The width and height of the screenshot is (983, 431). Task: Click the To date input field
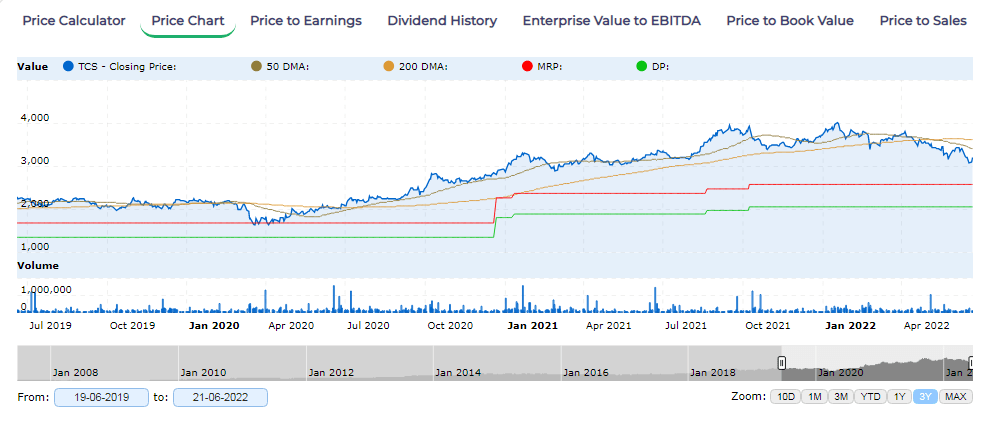pos(220,398)
